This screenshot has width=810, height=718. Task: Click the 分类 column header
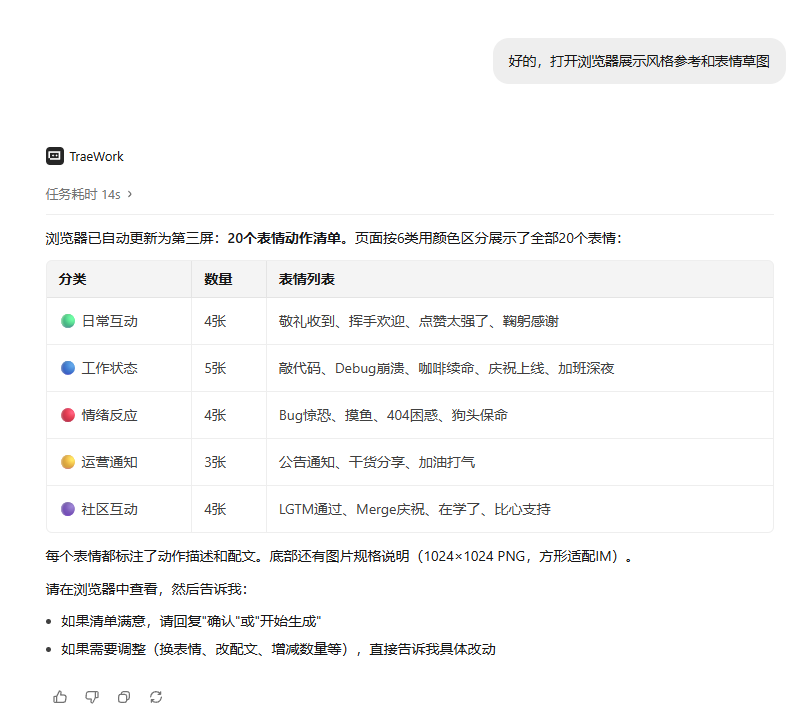pyautogui.click(x=119, y=279)
